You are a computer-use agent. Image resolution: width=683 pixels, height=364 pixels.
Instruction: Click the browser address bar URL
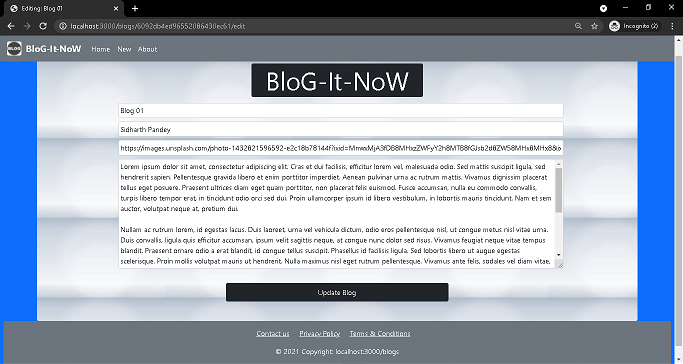158,26
